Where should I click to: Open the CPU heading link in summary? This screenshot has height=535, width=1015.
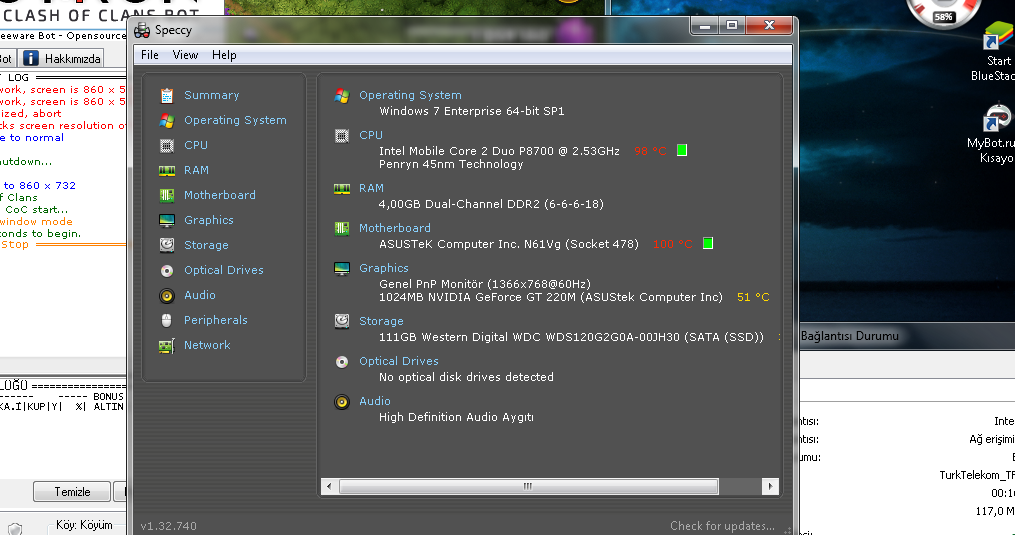(371, 135)
